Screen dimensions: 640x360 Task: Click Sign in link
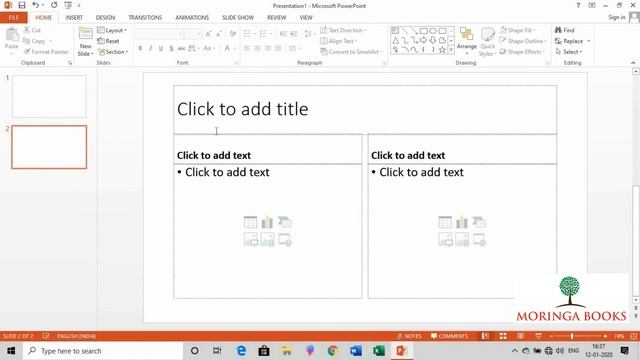click(x=616, y=17)
